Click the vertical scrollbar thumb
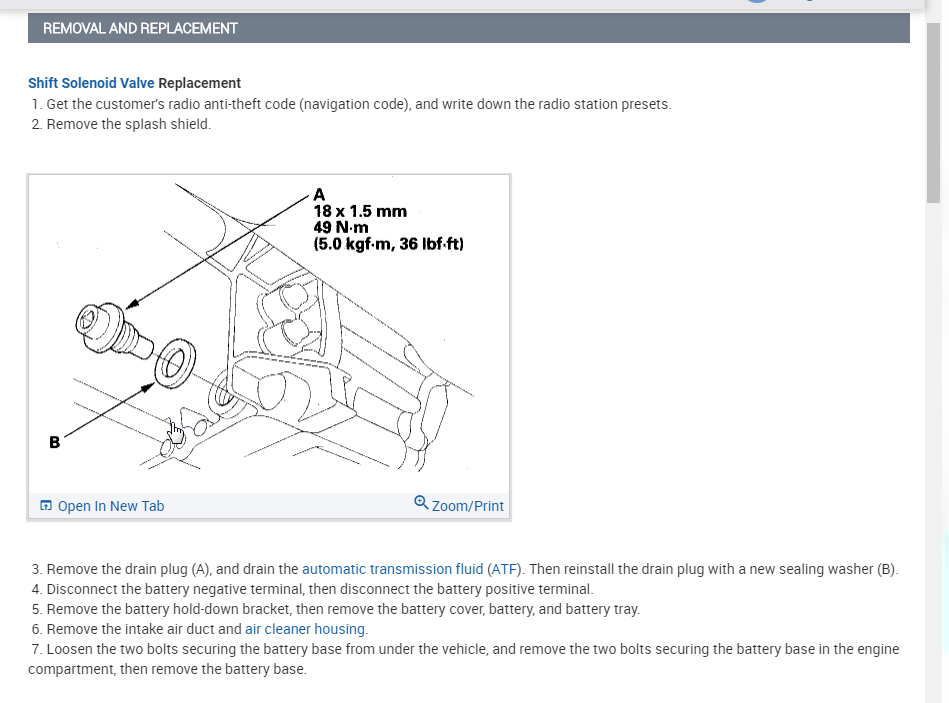The image size is (949, 703). tap(933, 115)
